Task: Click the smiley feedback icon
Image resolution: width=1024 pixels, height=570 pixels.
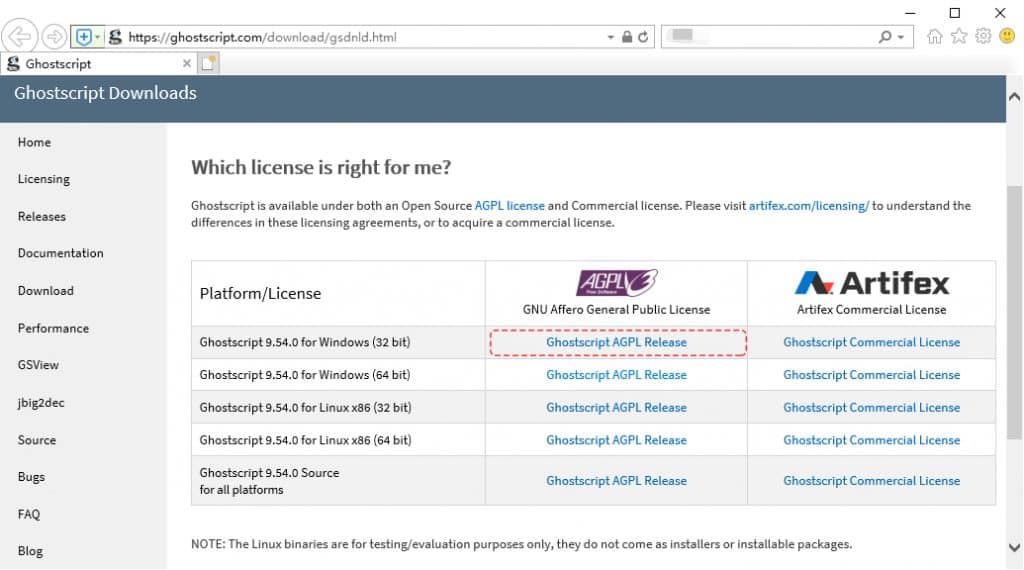Action: click(x=1007, y=36)
